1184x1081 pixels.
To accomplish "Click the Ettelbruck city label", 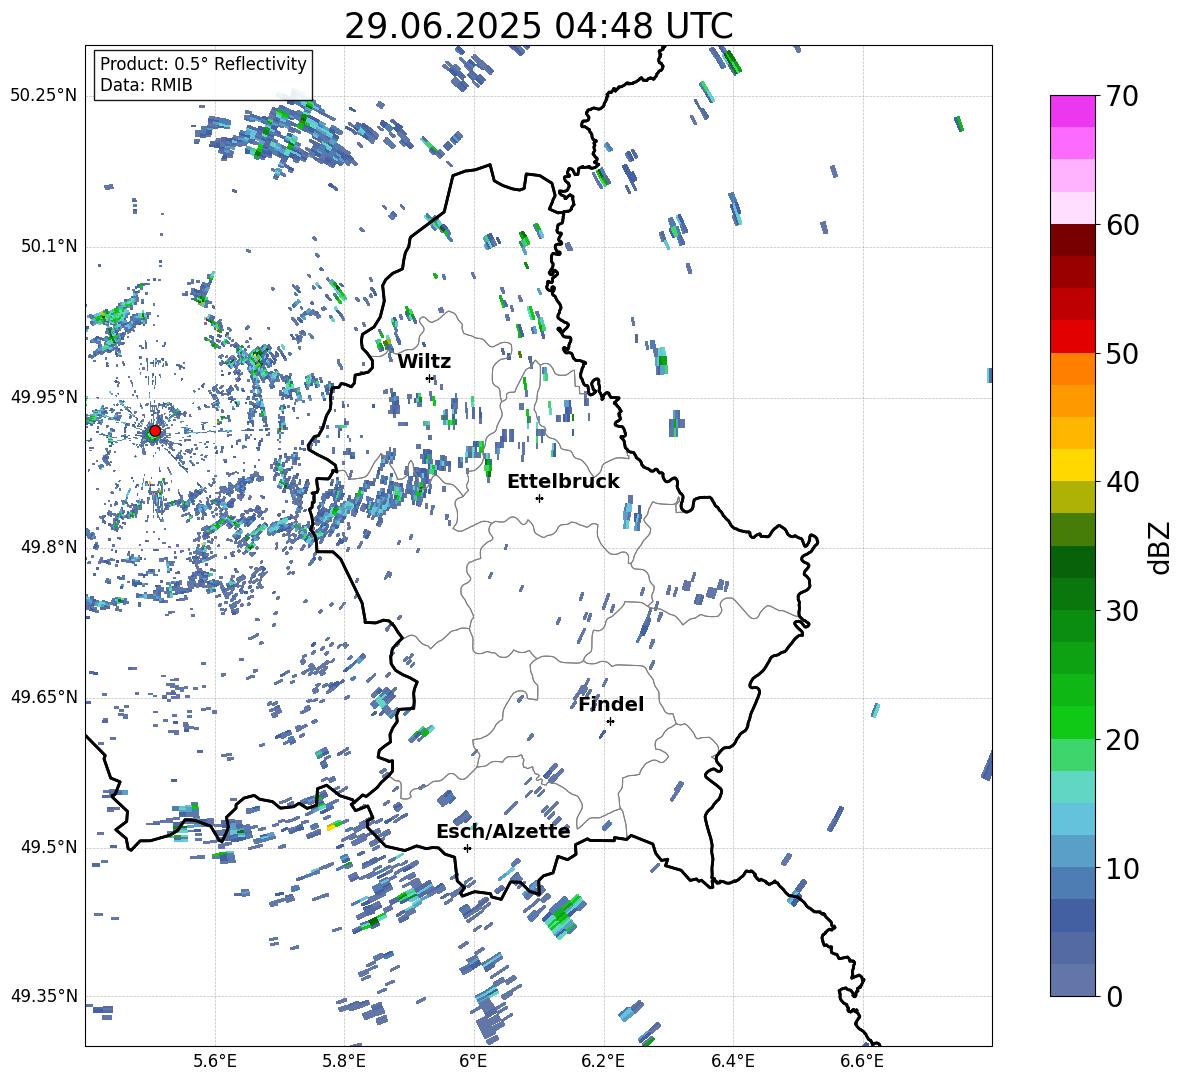I will tap(563, 482).
